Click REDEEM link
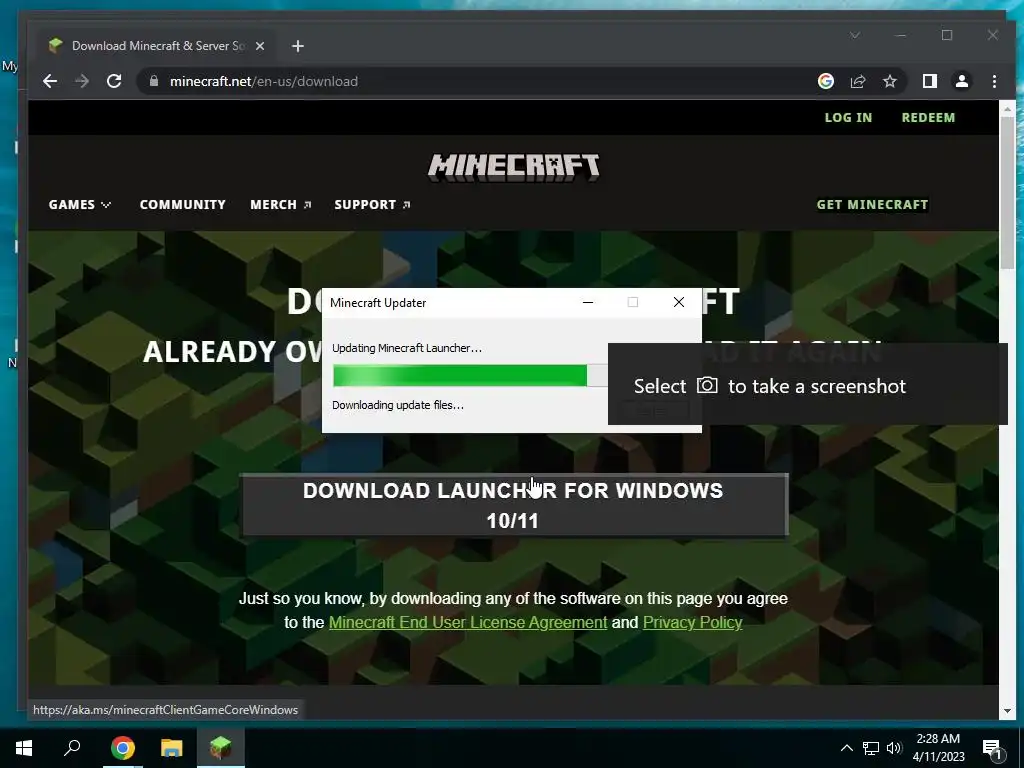 (928, 118)
